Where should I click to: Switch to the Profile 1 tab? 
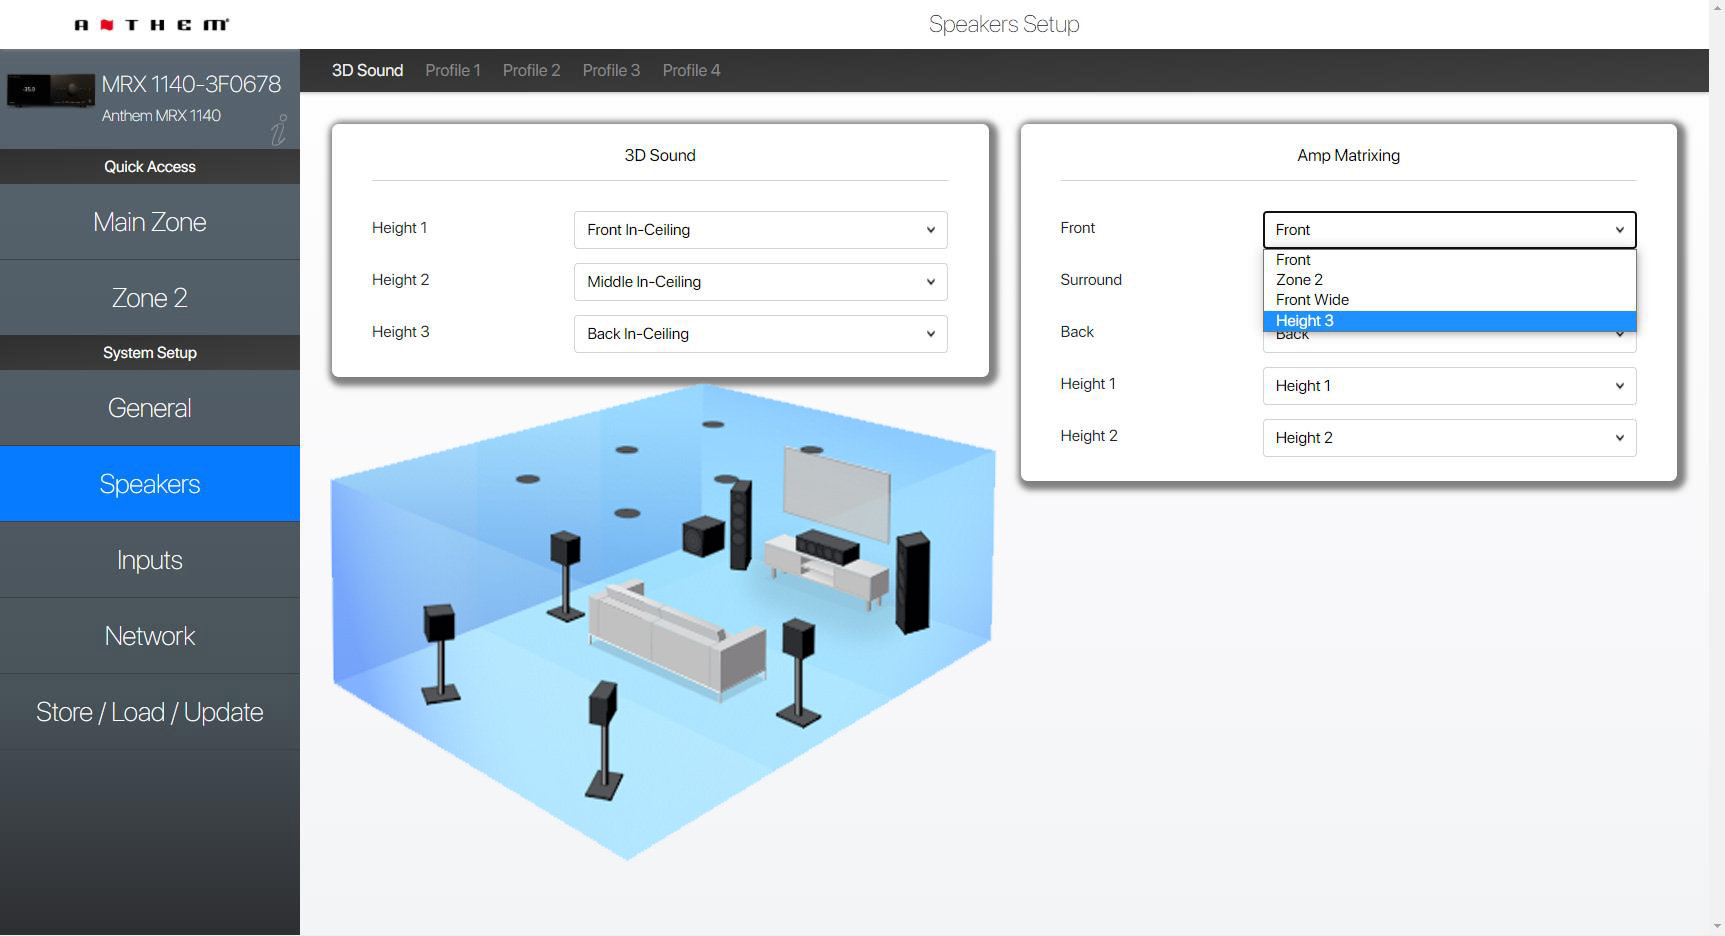[453, 71]
